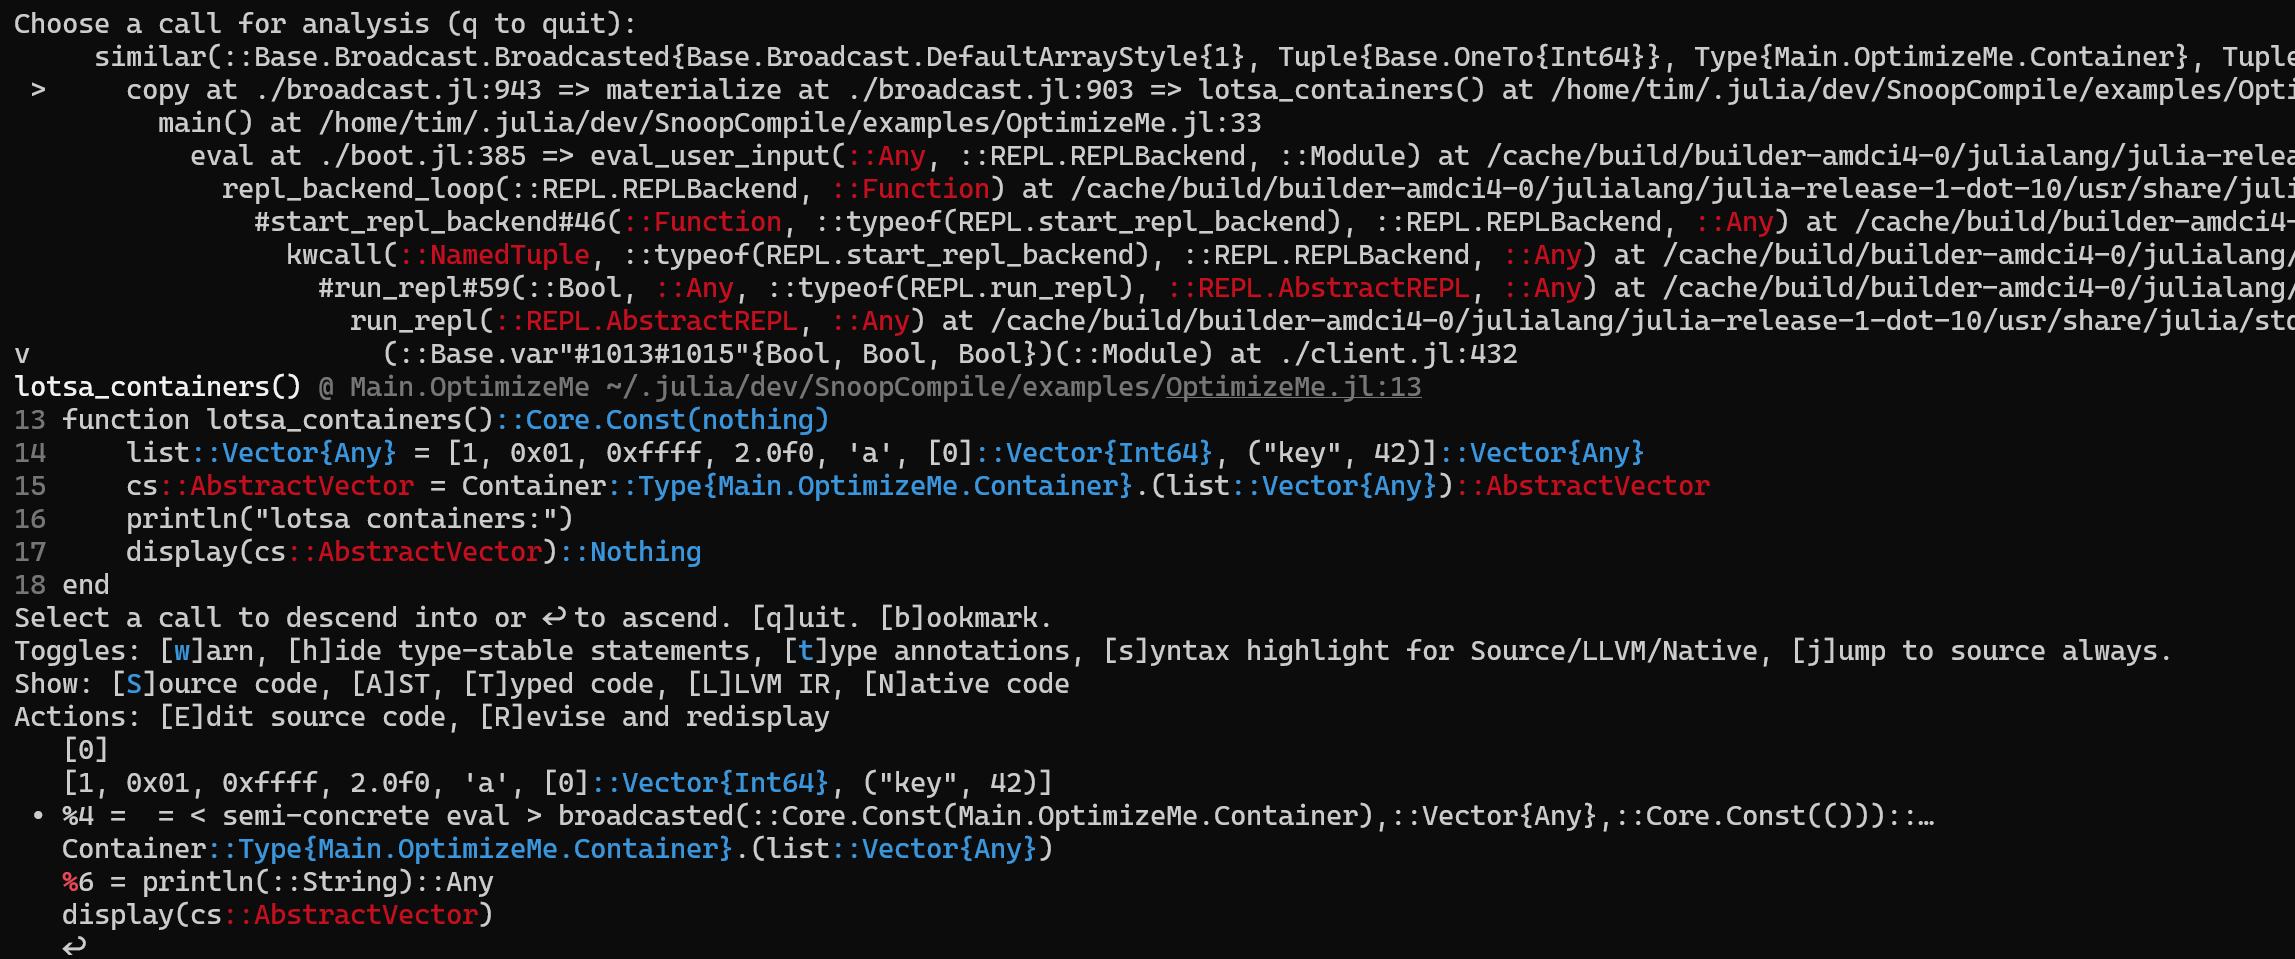2295x959 pixels.
Task: Click [E]dit source code action
Action: coord(302,717)
